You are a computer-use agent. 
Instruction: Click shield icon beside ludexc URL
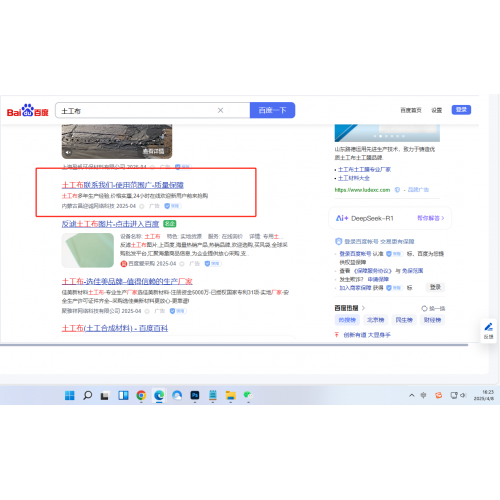pos(397,190)
